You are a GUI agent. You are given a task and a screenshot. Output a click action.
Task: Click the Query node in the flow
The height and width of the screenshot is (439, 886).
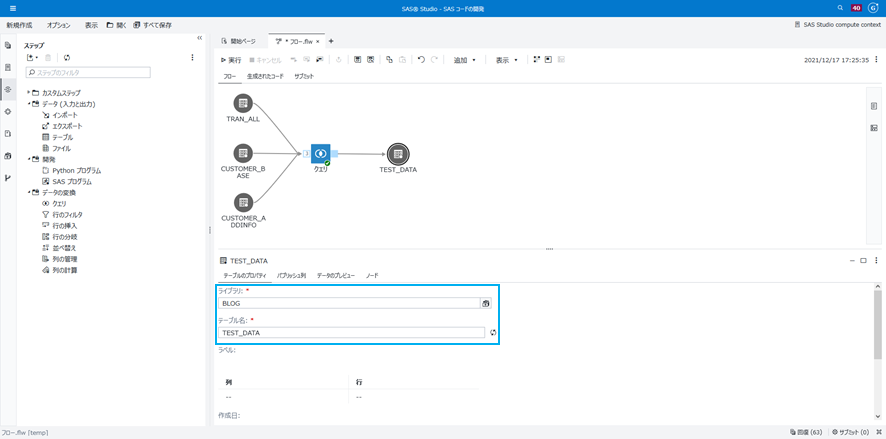point(320,153)
